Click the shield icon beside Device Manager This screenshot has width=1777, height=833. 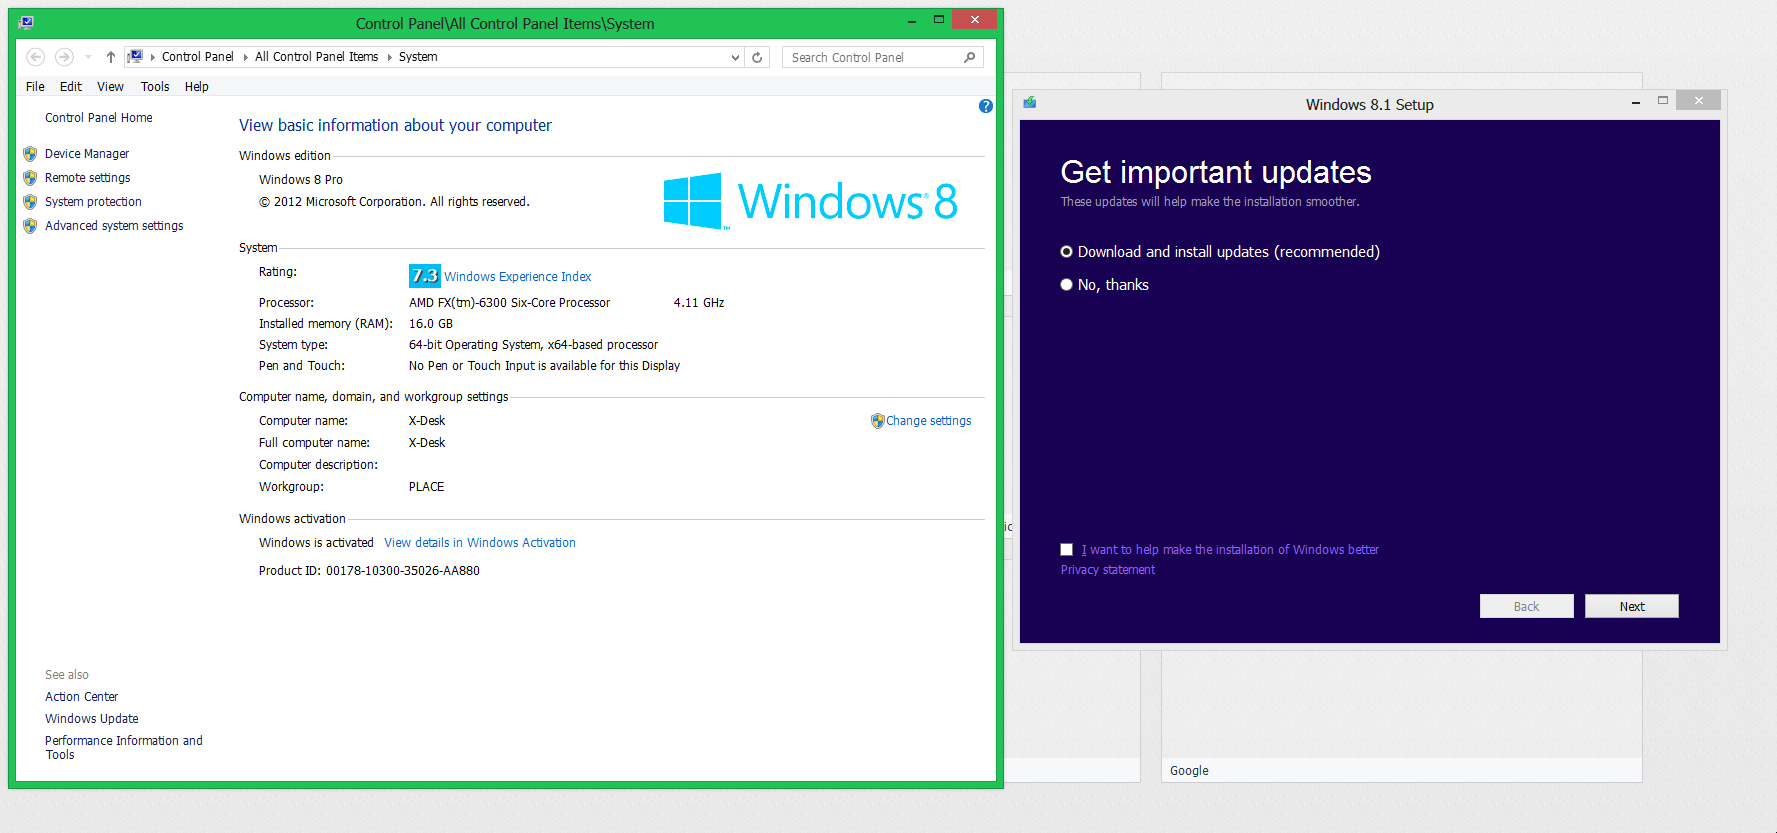point(30,154)
